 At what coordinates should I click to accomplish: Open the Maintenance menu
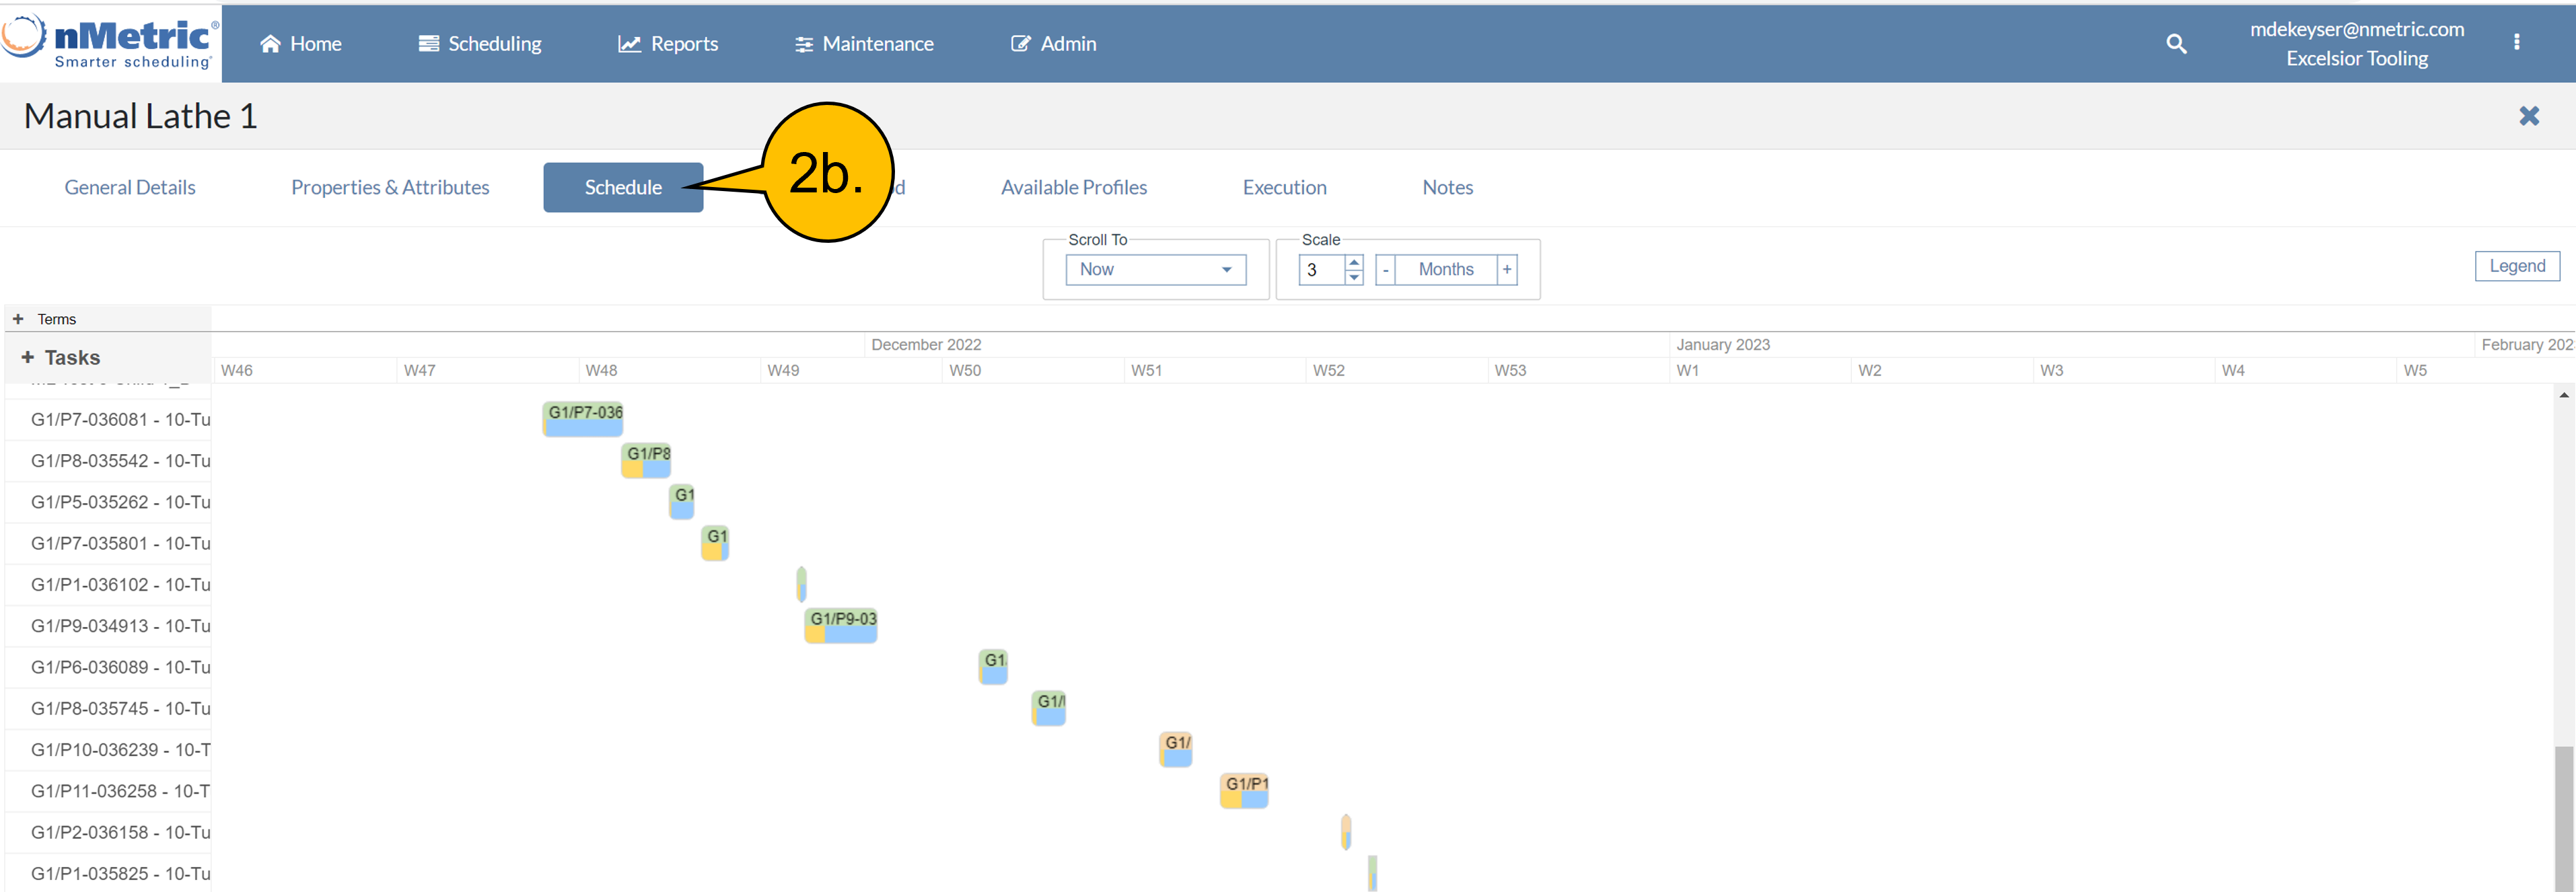[864, 44]
